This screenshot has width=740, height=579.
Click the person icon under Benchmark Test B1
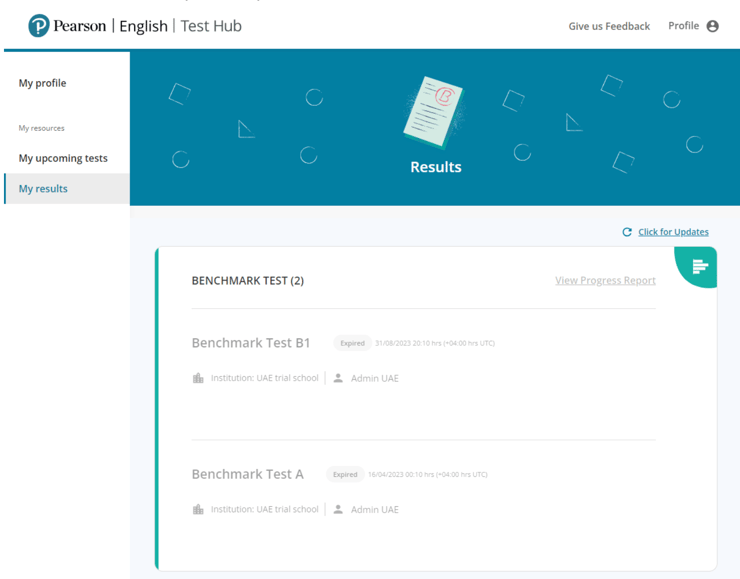[x=338, y=378]
